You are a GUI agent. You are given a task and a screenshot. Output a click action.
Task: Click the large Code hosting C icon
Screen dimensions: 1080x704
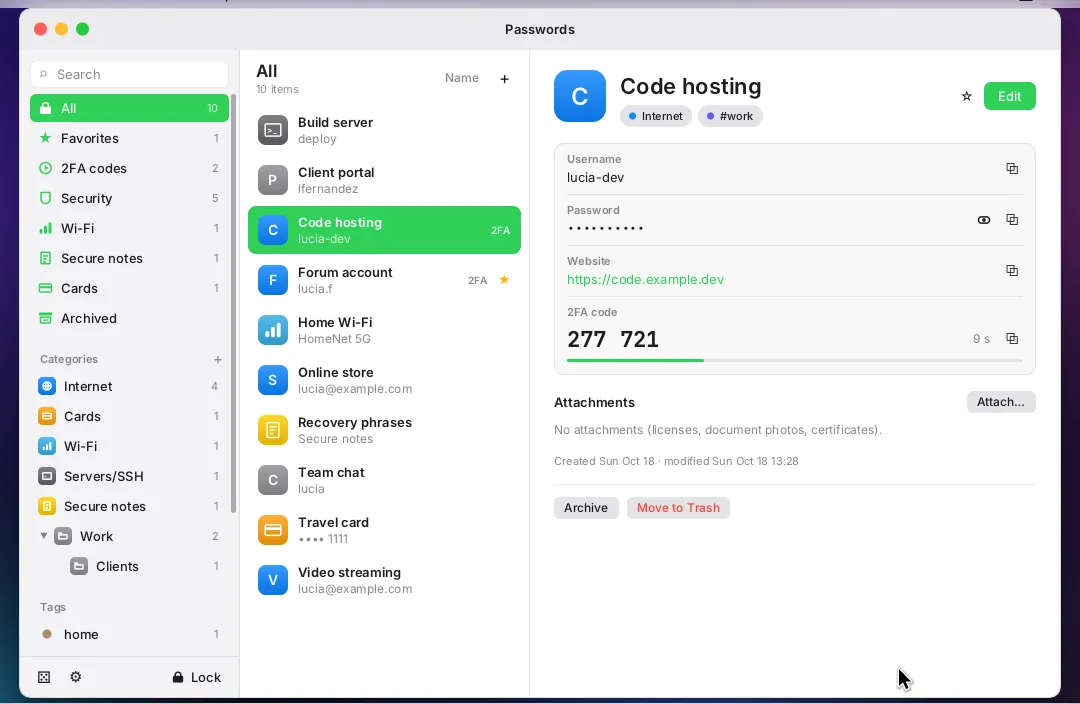coord(580,96)
